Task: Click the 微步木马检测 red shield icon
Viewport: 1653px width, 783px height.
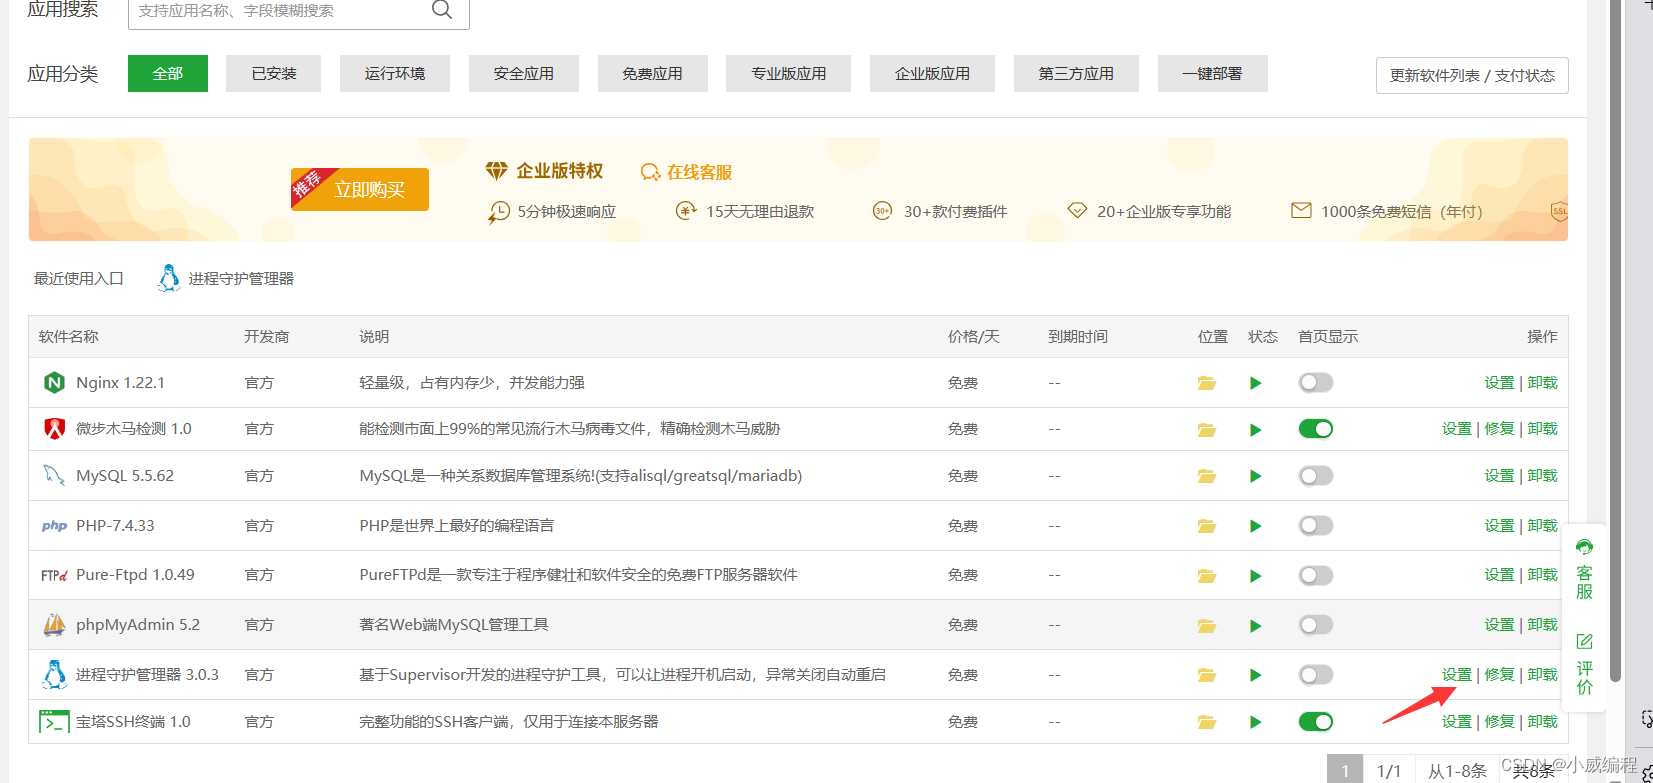Action: pos(54,429)
